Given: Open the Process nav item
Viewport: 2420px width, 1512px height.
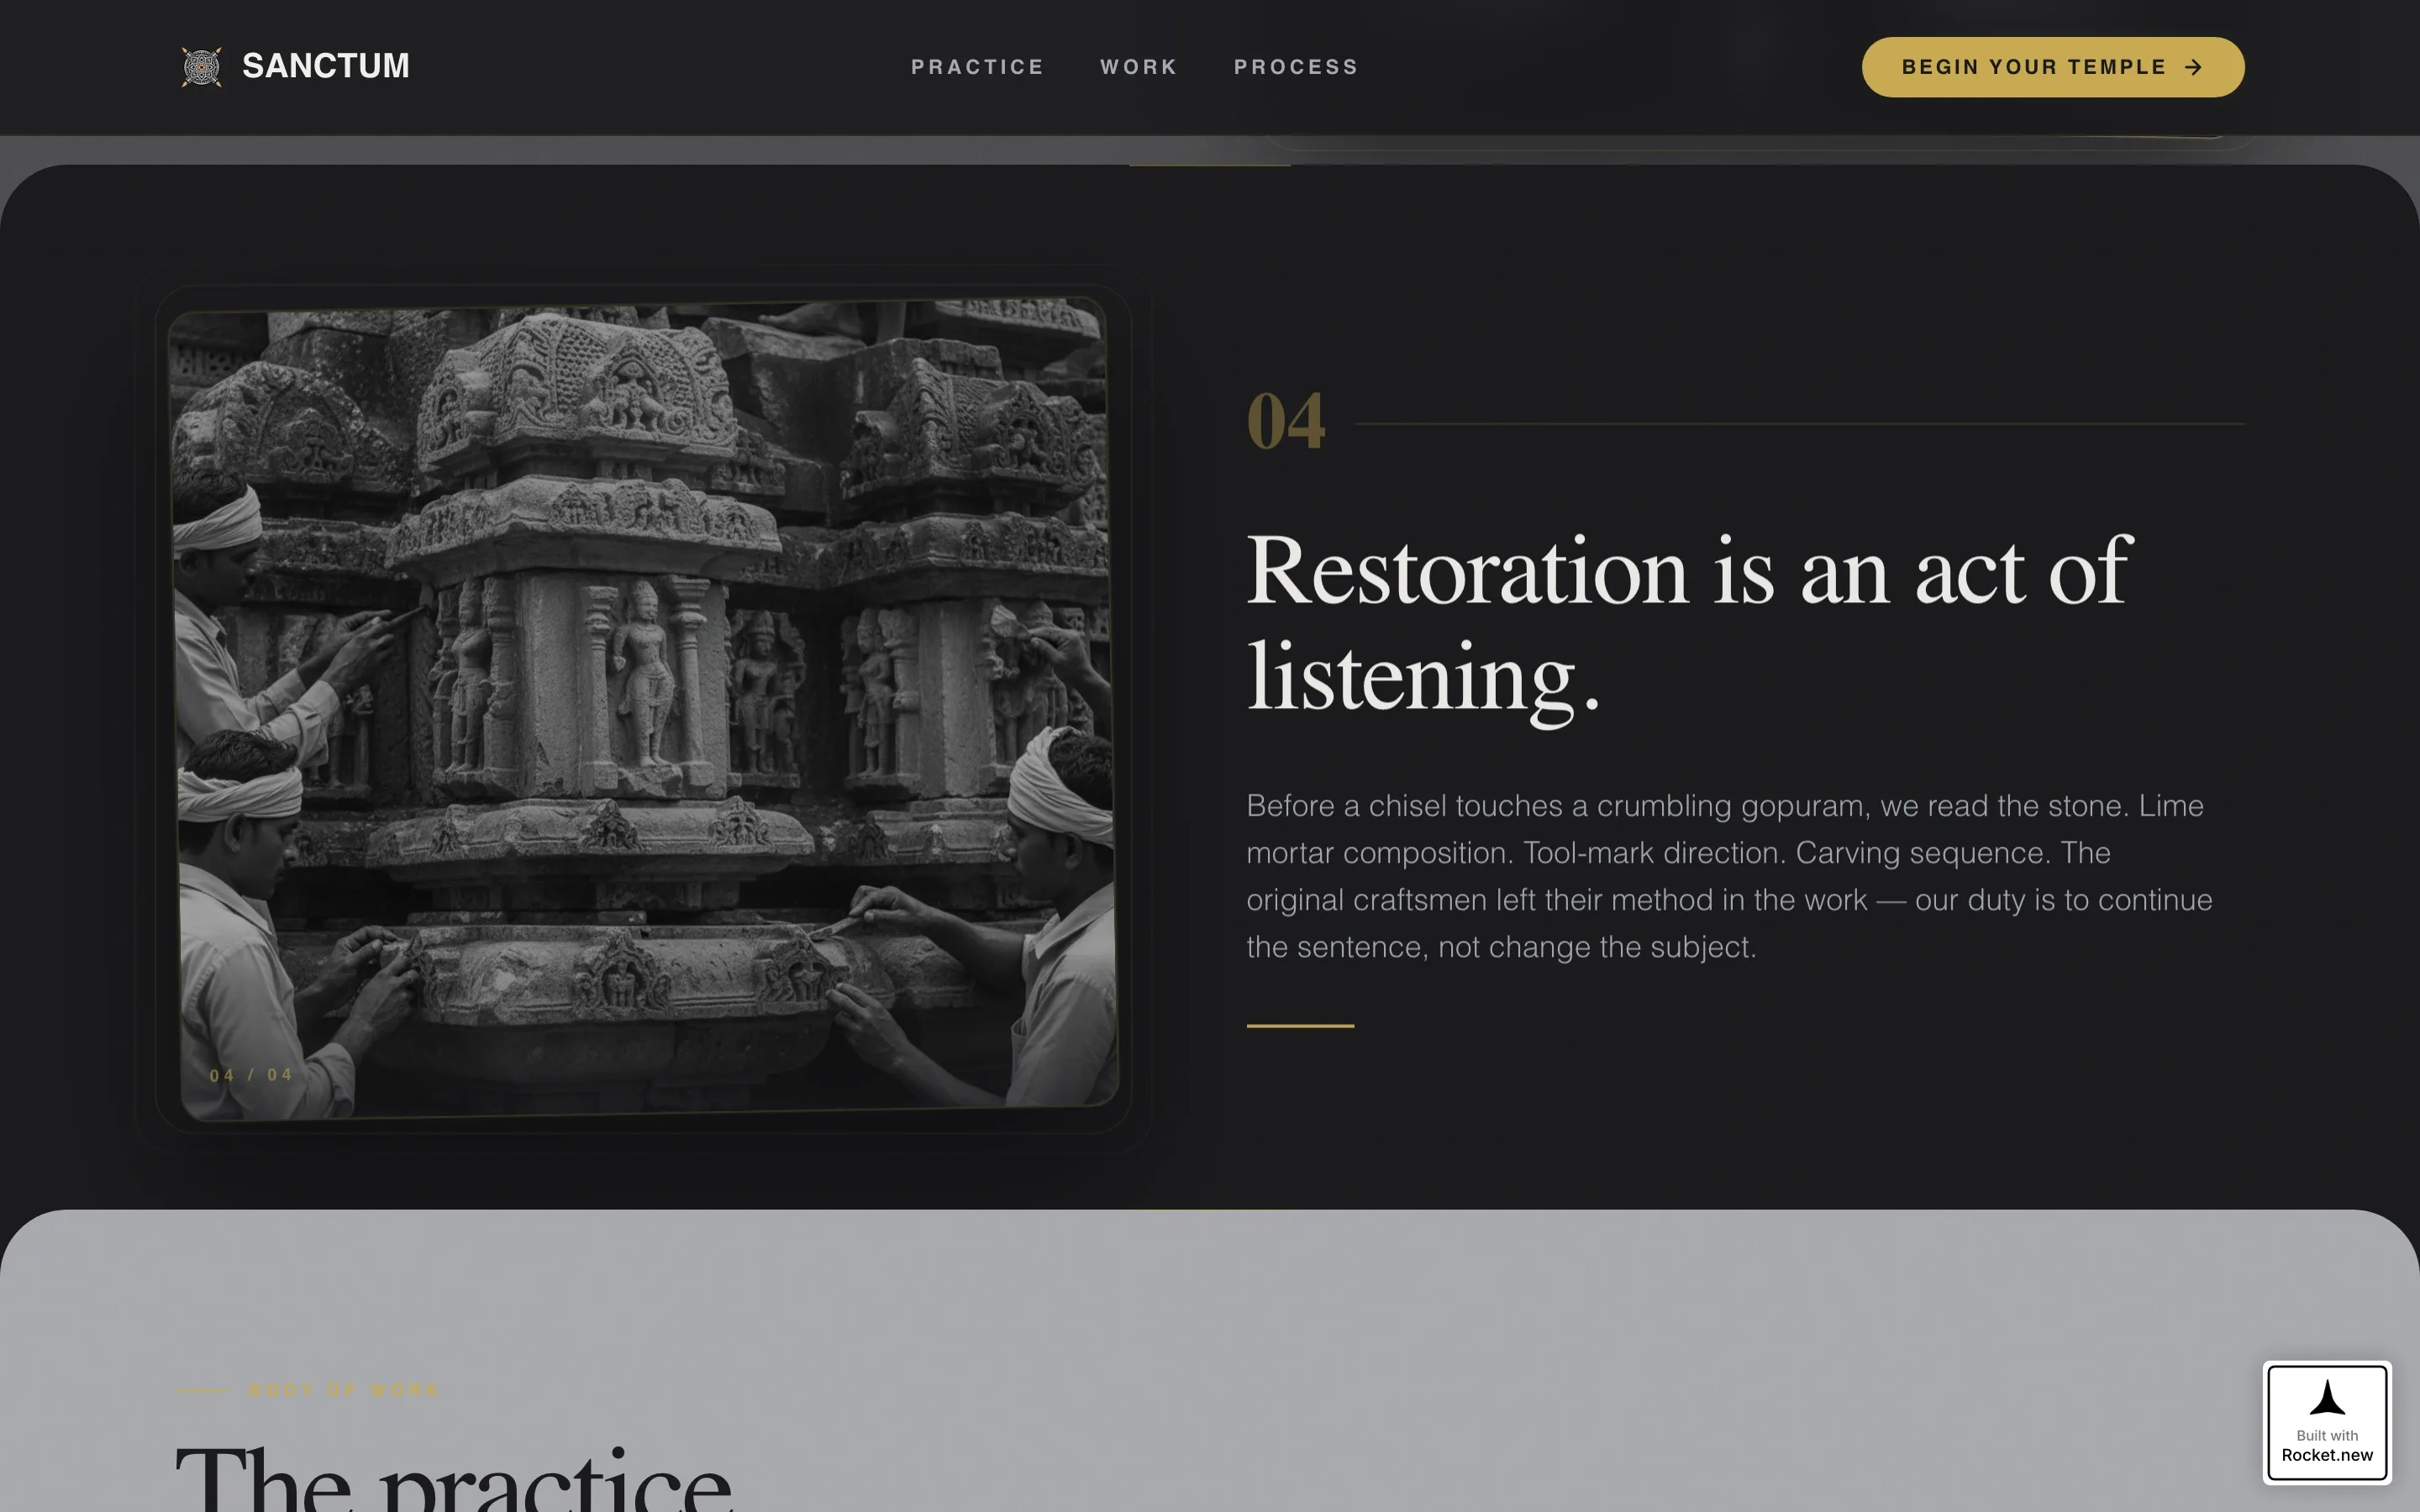Looking at the screenshot, I should click(1296, 67).
